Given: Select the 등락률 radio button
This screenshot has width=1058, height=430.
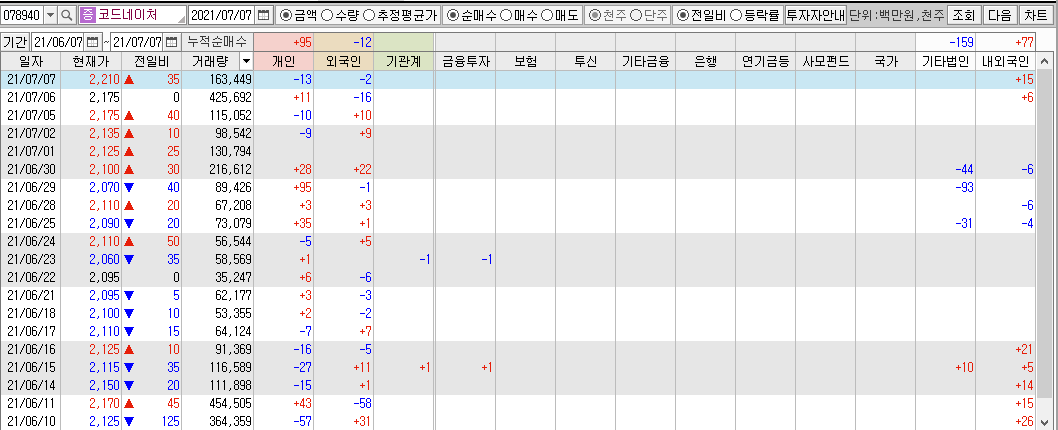Looking at the screenshot, I should point(736,15).
